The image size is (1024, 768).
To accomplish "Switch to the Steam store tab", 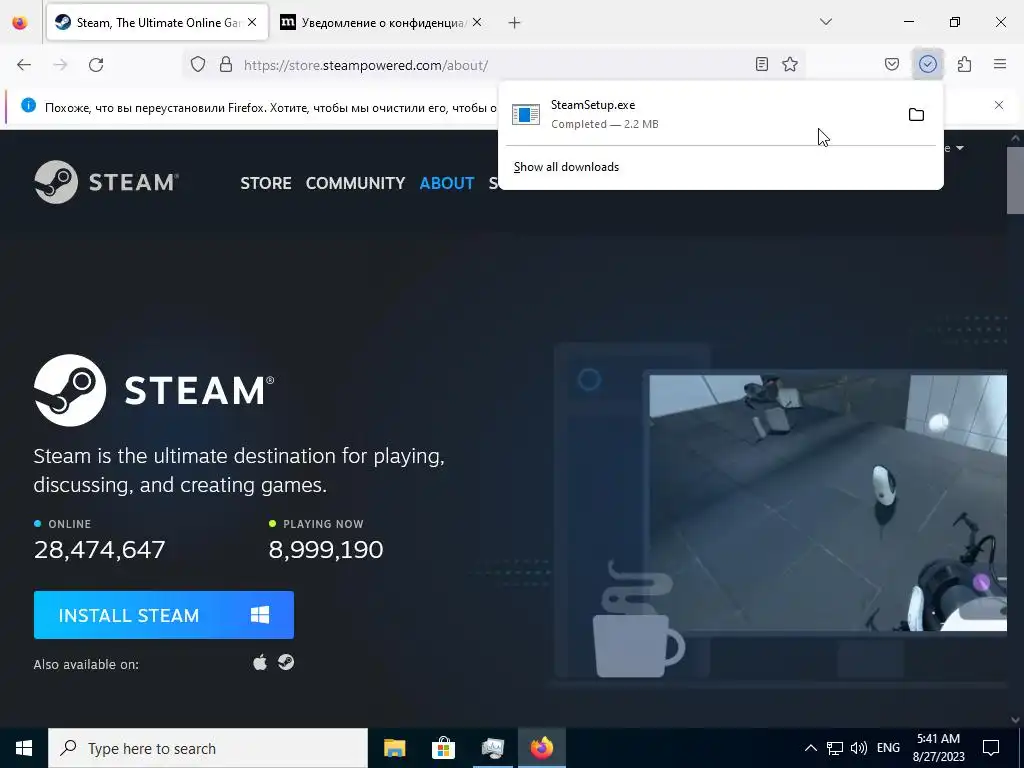I will 157,22.
